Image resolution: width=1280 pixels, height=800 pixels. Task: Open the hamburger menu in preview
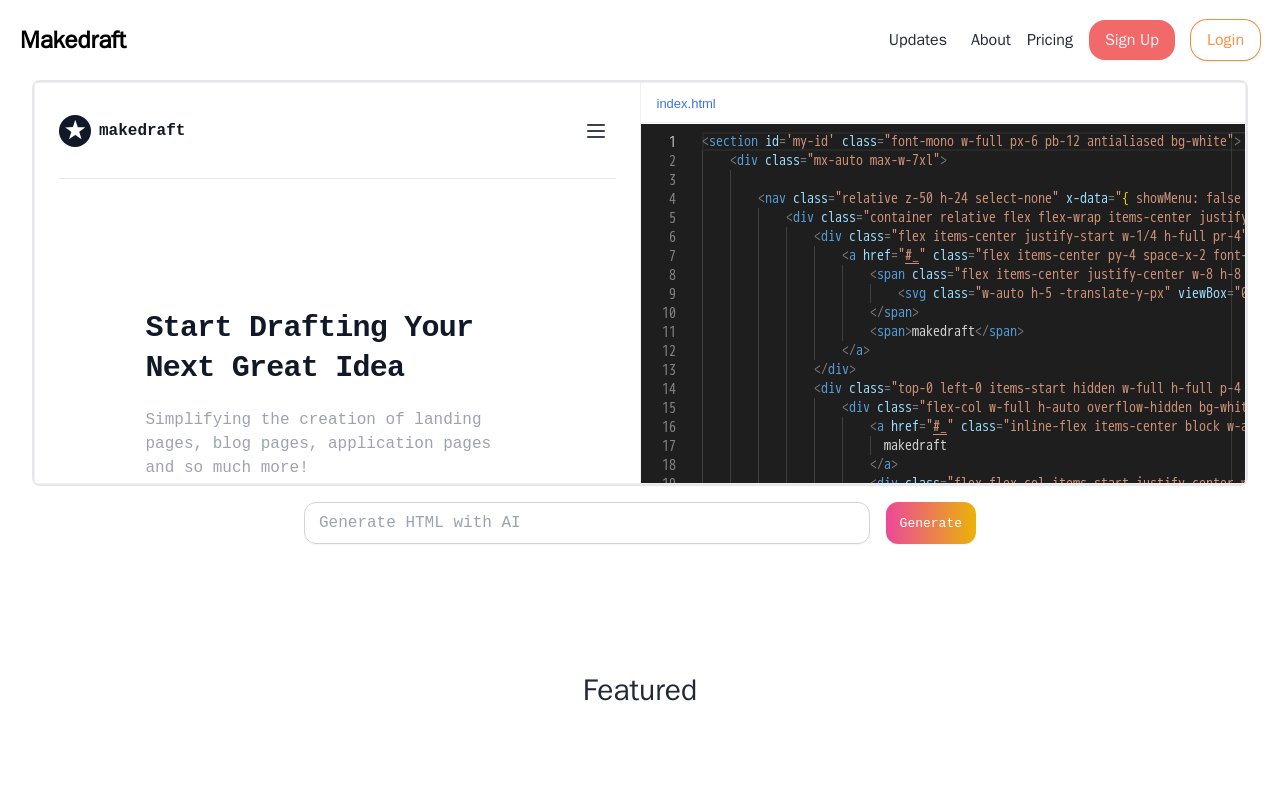(596, 131)
